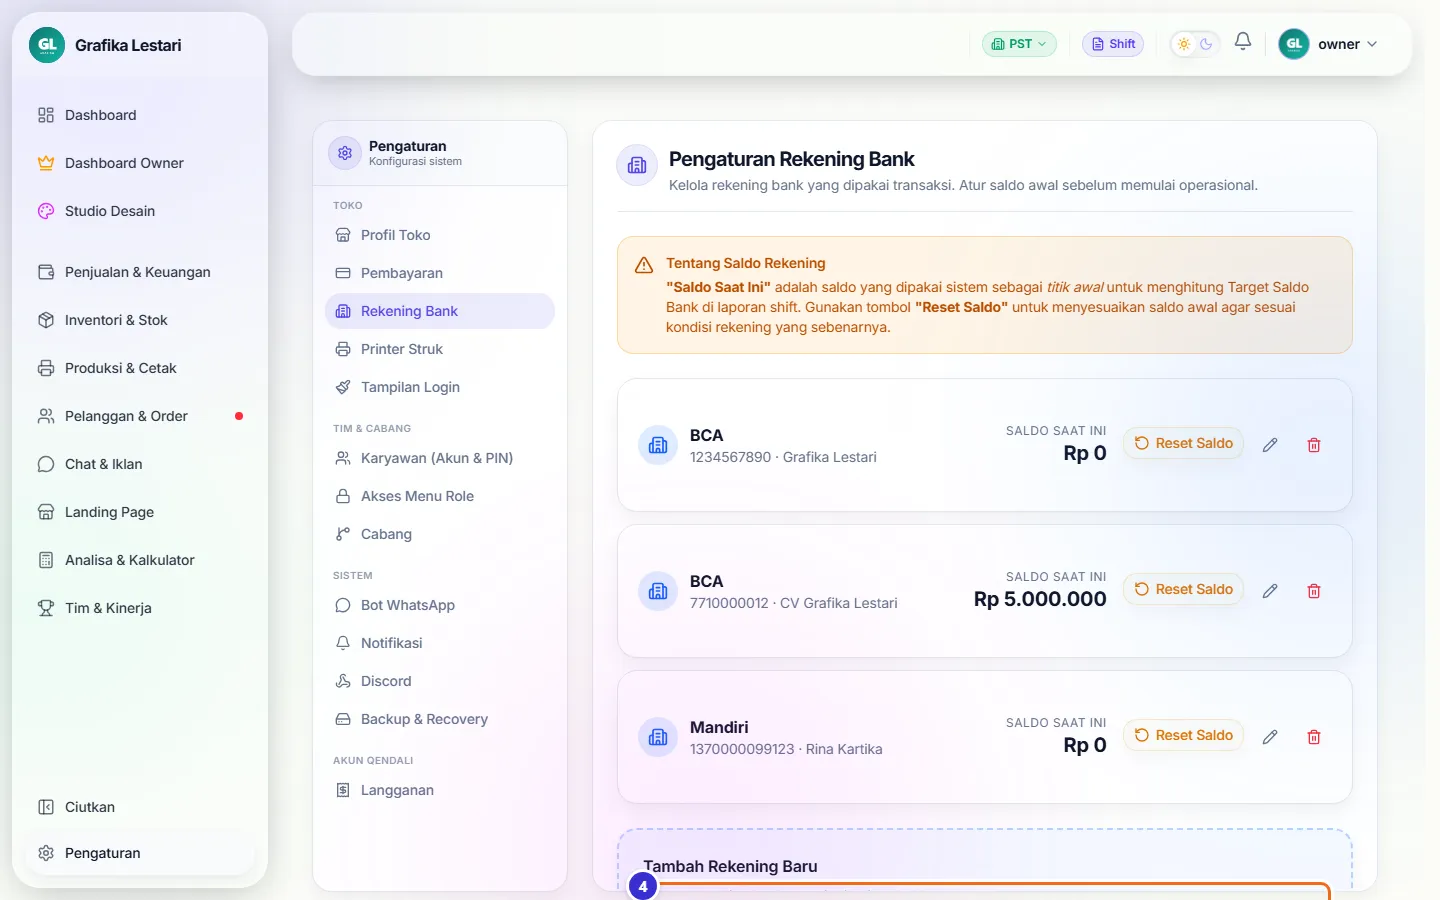Edit the Mandiri account pencil icon
The height and width of the screenshot is (900, 1440).
(1270, 737)
